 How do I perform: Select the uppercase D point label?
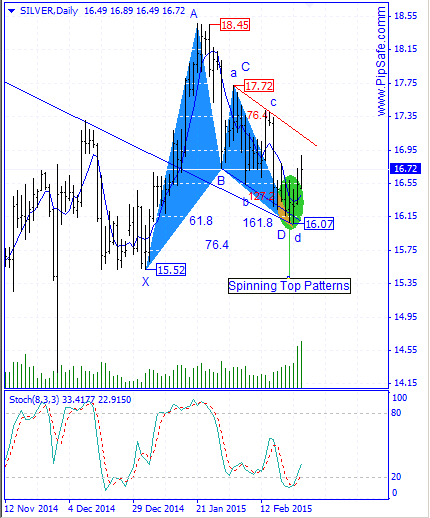[x=282, y=235]
